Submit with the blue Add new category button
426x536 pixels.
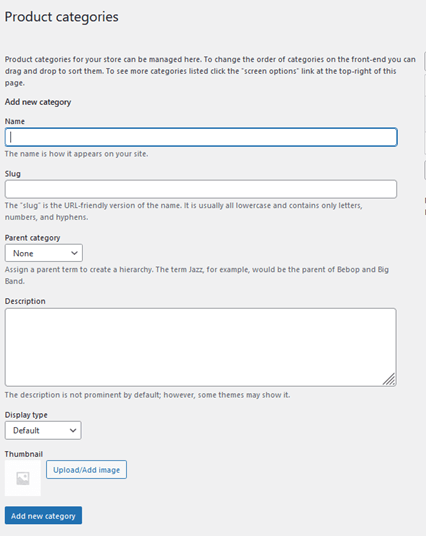[43, 515]
